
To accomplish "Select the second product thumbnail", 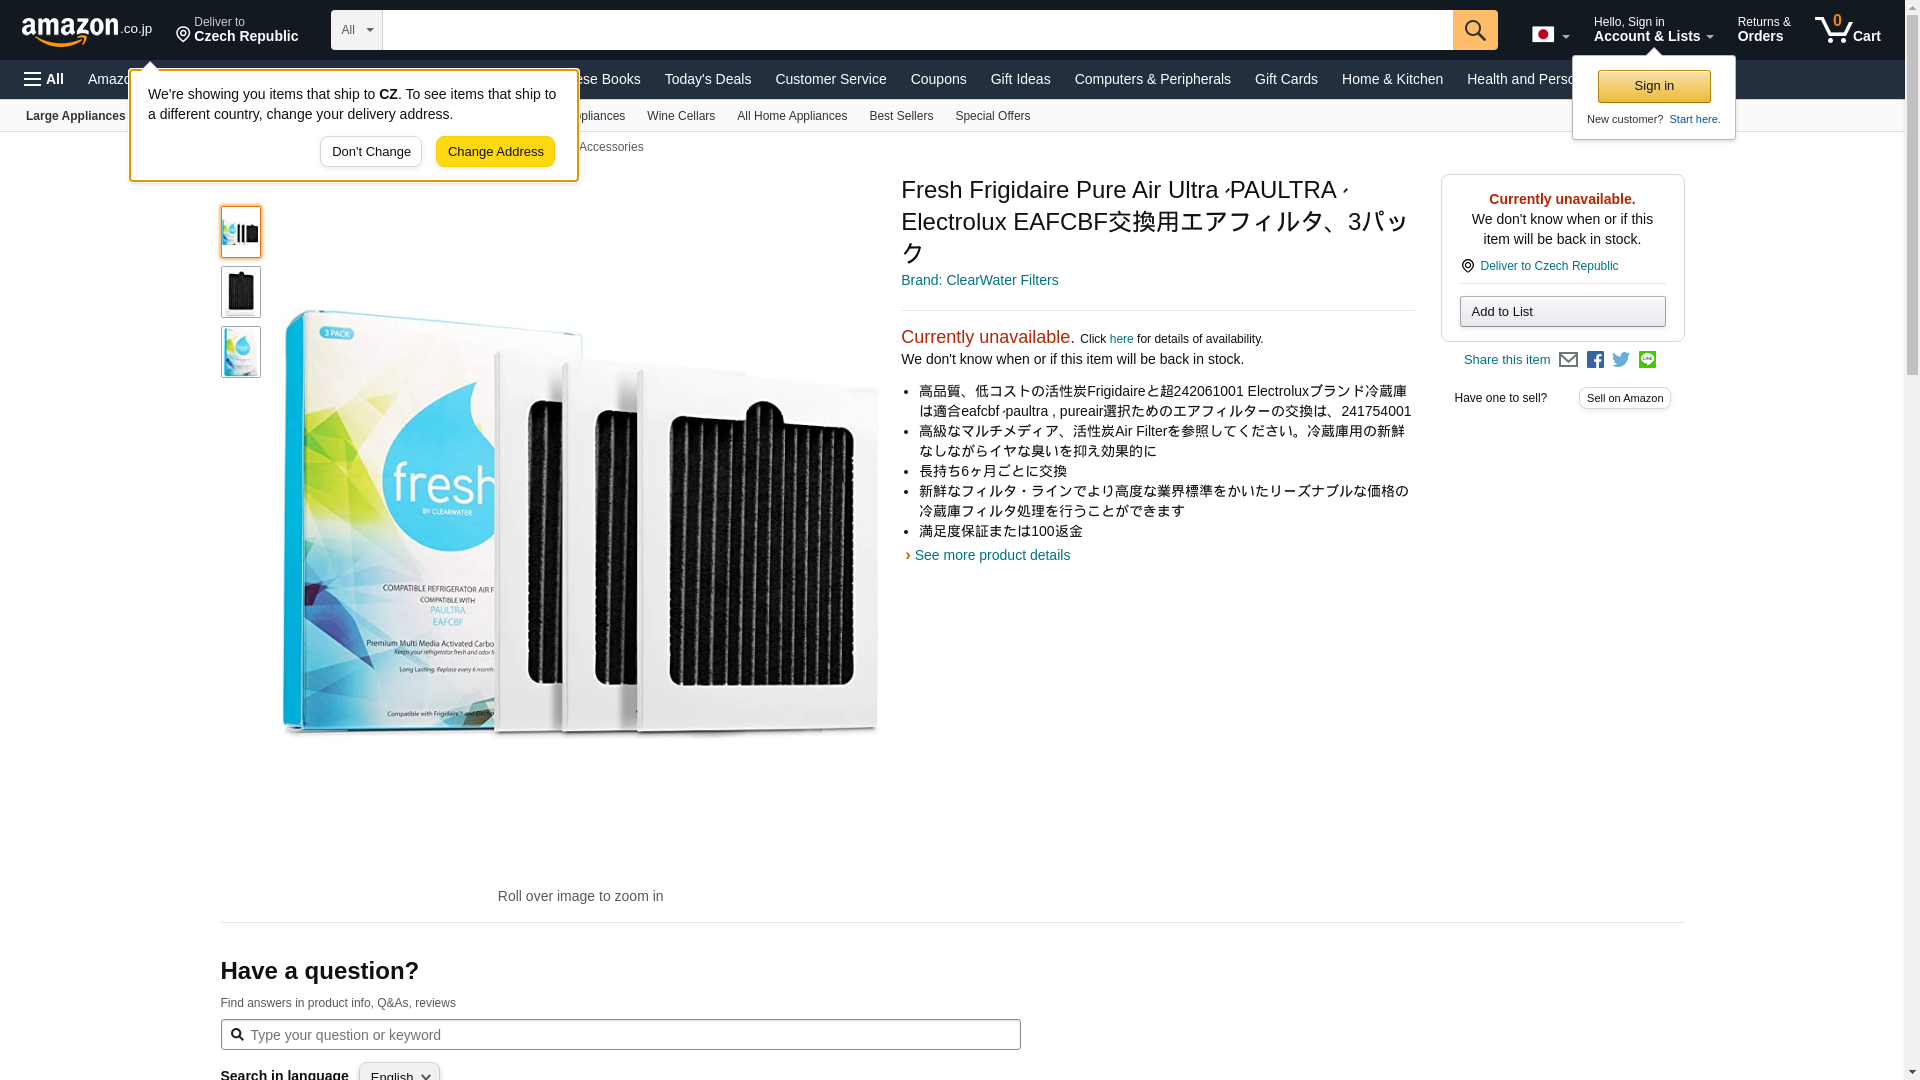I will 241,292.
